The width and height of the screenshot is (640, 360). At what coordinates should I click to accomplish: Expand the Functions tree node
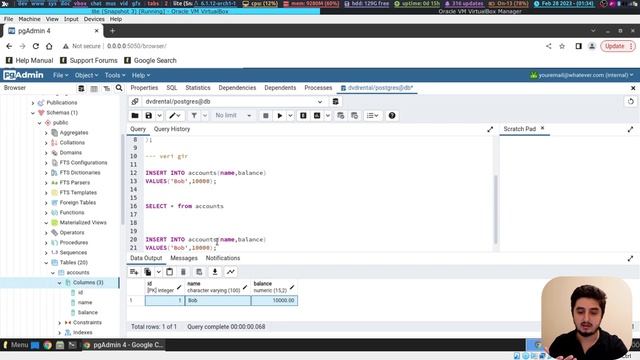[46, 213]
